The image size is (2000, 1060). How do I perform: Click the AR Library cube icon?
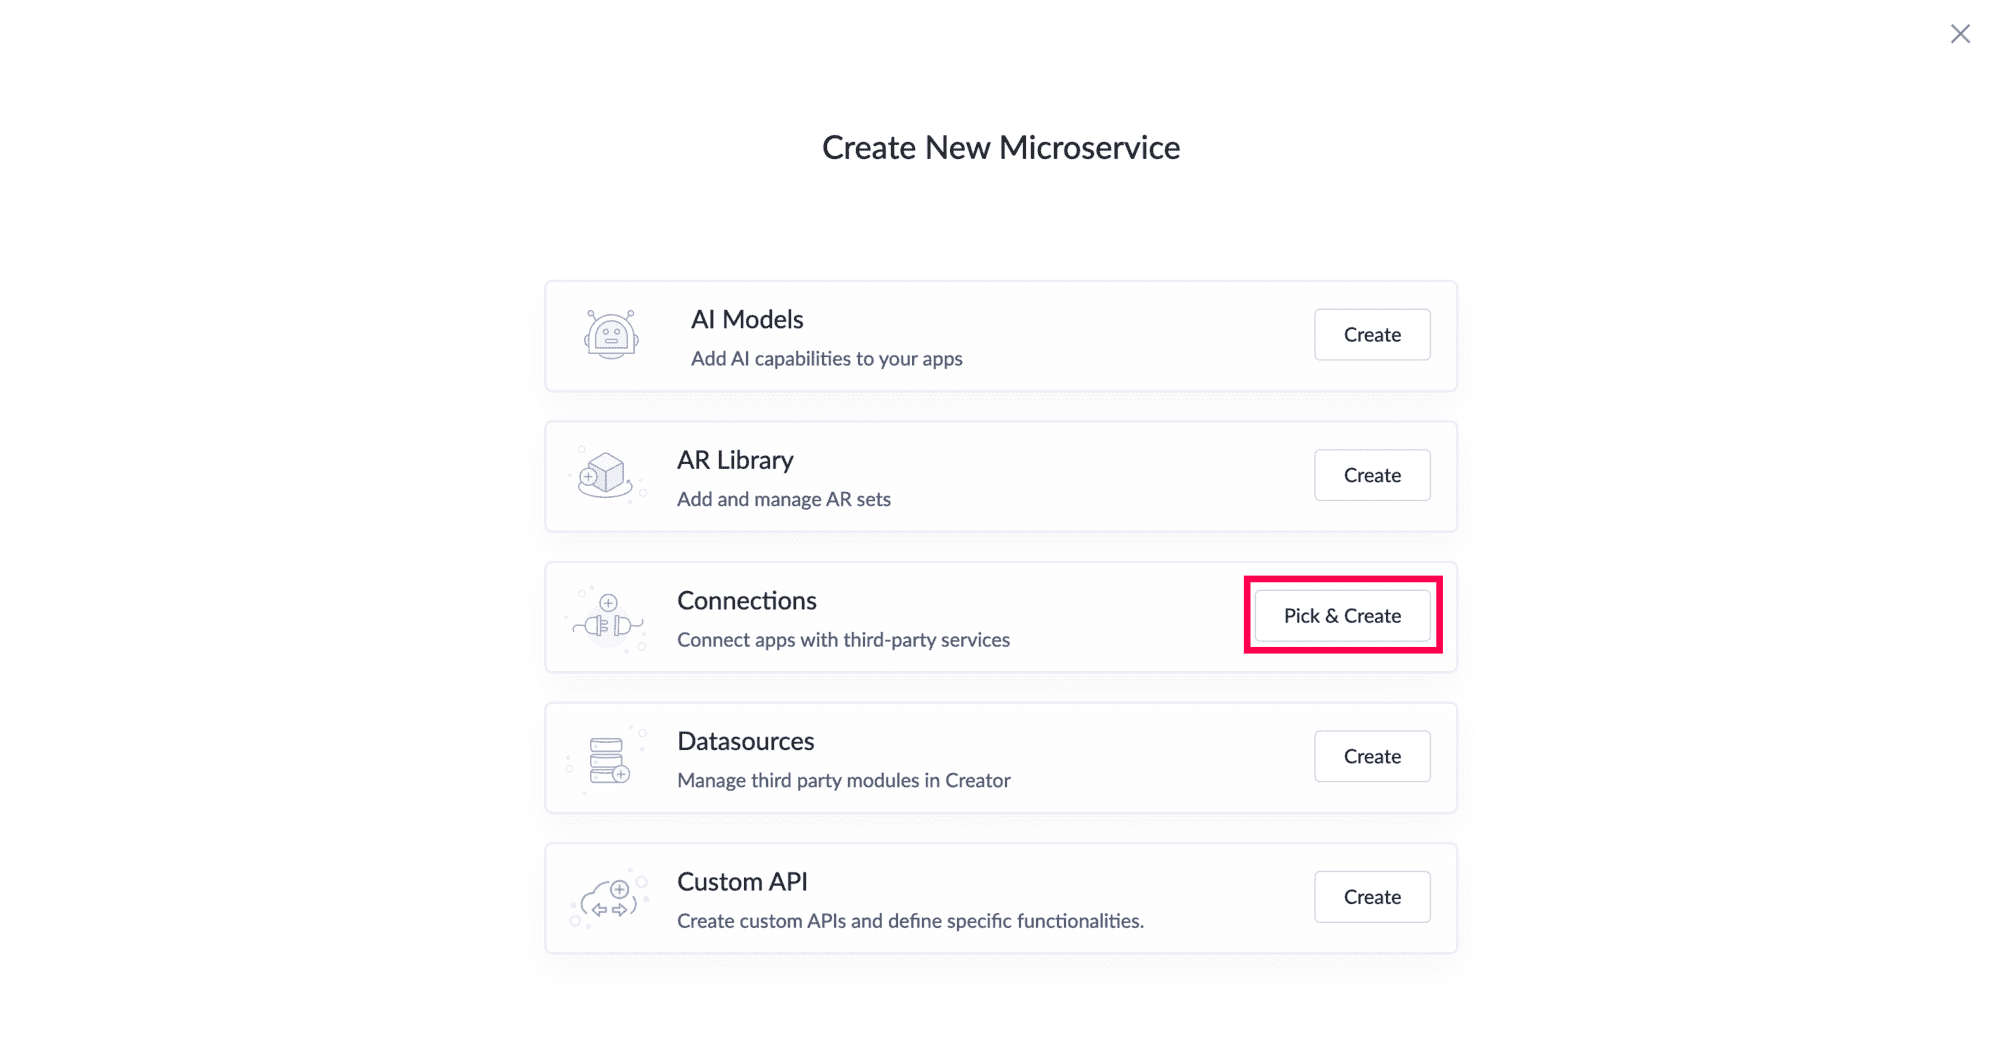click(x=606, y=475)
